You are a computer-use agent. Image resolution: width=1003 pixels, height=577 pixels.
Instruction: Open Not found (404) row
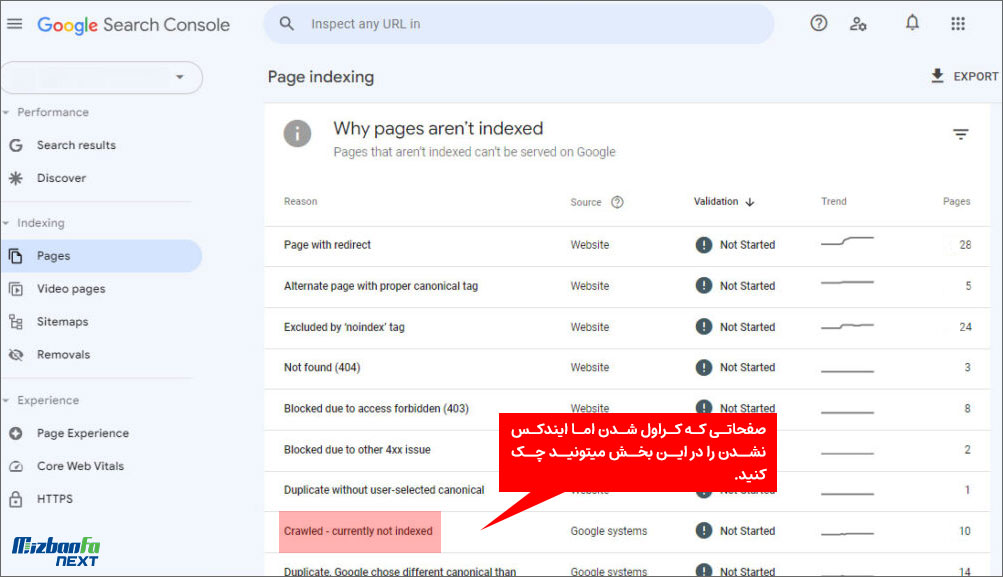(x=627, y=368)
